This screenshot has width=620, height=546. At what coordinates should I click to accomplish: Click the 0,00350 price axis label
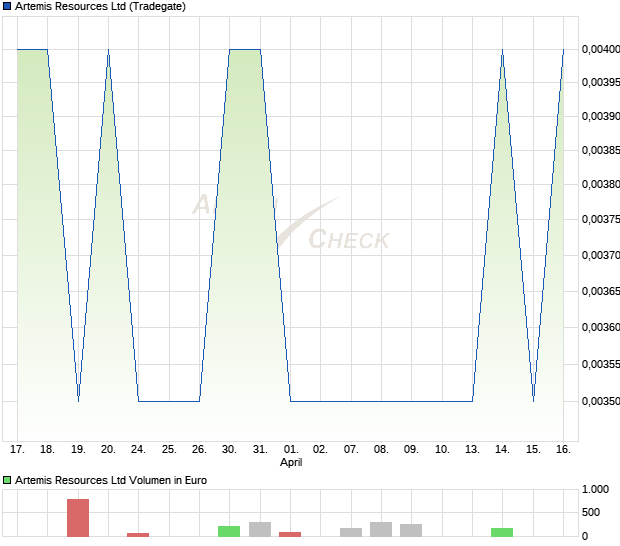point(601,401)
